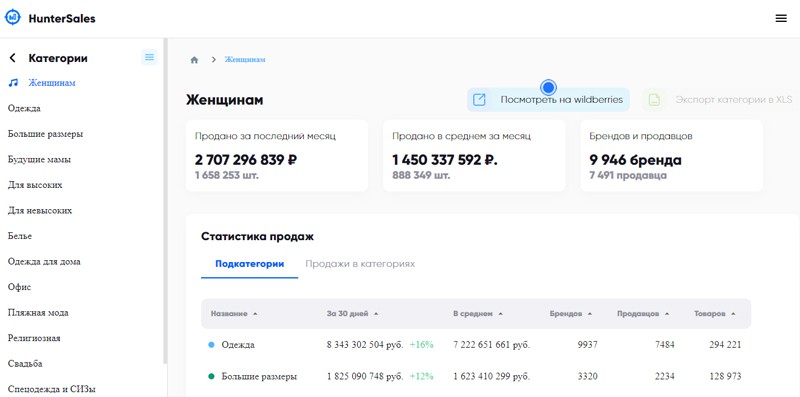This screenshot has width=800, height=397.
Task: Sort the table by Брендов column
Action: (571, 314)
